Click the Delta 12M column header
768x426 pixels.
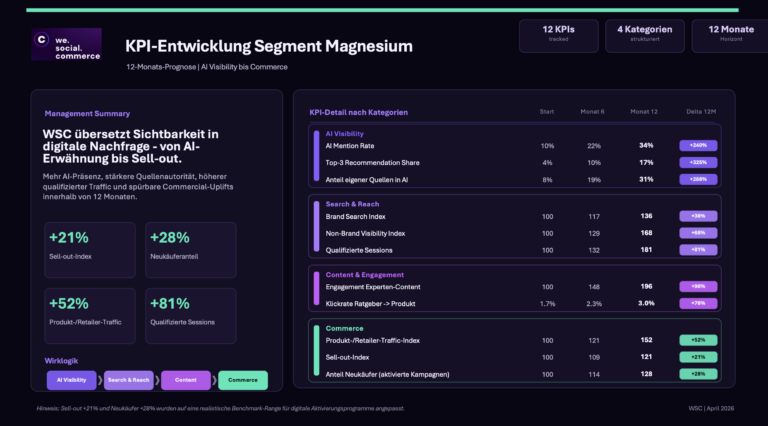(x=701, y=112)
